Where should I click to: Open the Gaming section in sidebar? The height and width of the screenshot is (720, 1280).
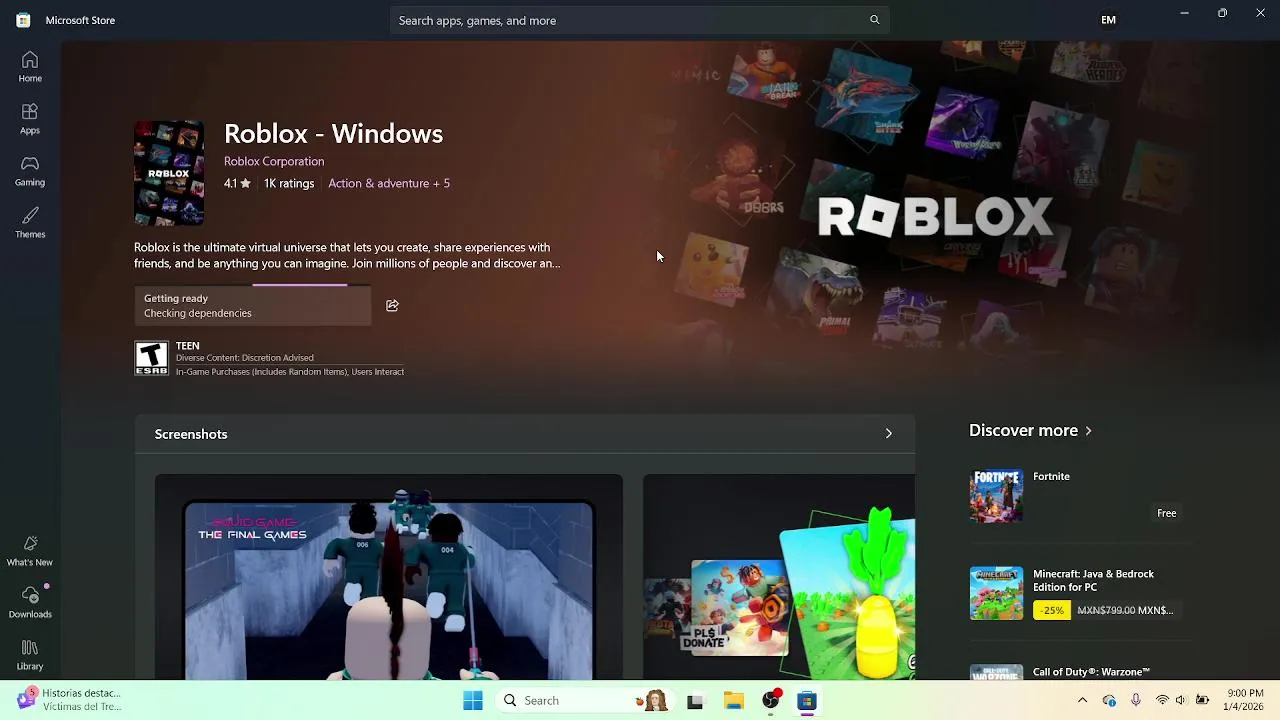(x=30, y=171)
